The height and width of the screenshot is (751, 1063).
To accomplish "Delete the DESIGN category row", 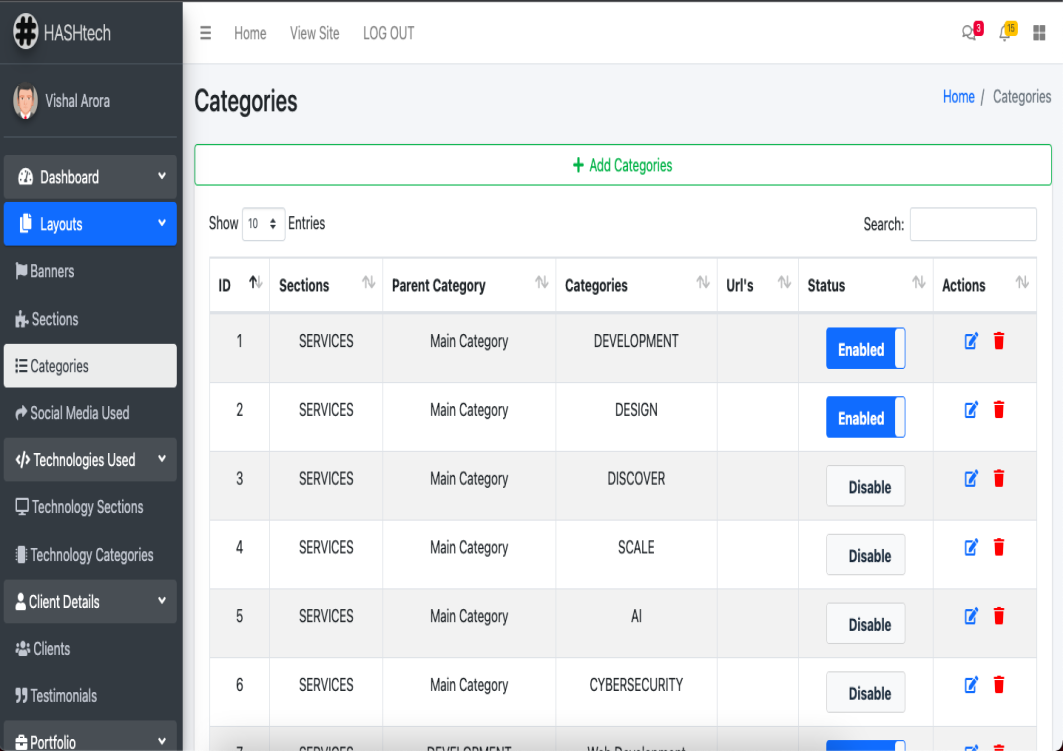I will [x=998, y=410].
